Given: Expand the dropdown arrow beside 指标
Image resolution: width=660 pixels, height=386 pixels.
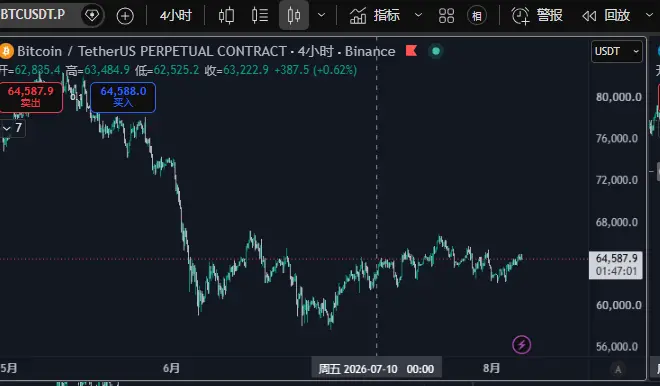Looking at the screenshot, I should [418, 16].
